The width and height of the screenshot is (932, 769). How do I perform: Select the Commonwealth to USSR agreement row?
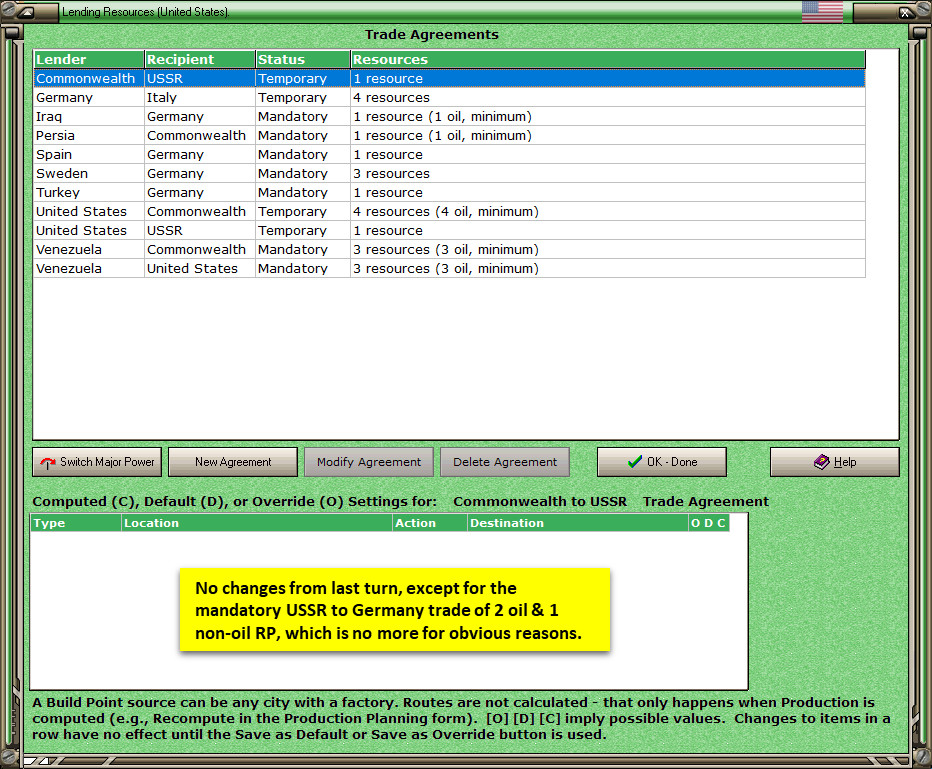[449, 78]
